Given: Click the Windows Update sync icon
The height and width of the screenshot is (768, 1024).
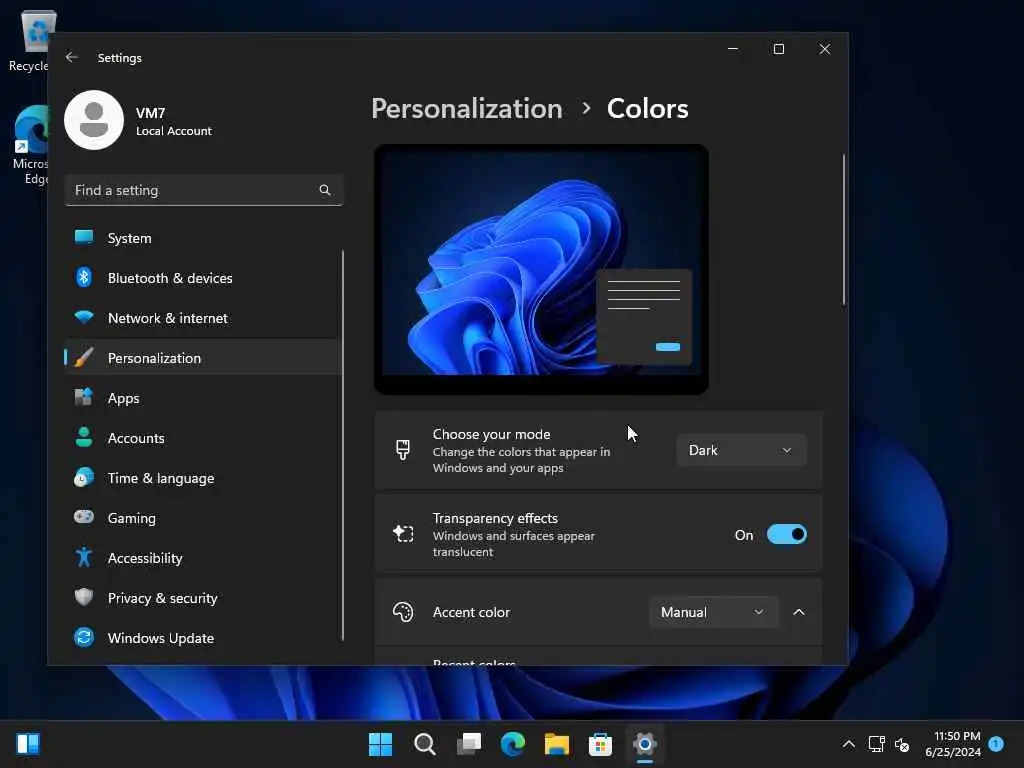Looking at the screenshot, I should 84,637.
